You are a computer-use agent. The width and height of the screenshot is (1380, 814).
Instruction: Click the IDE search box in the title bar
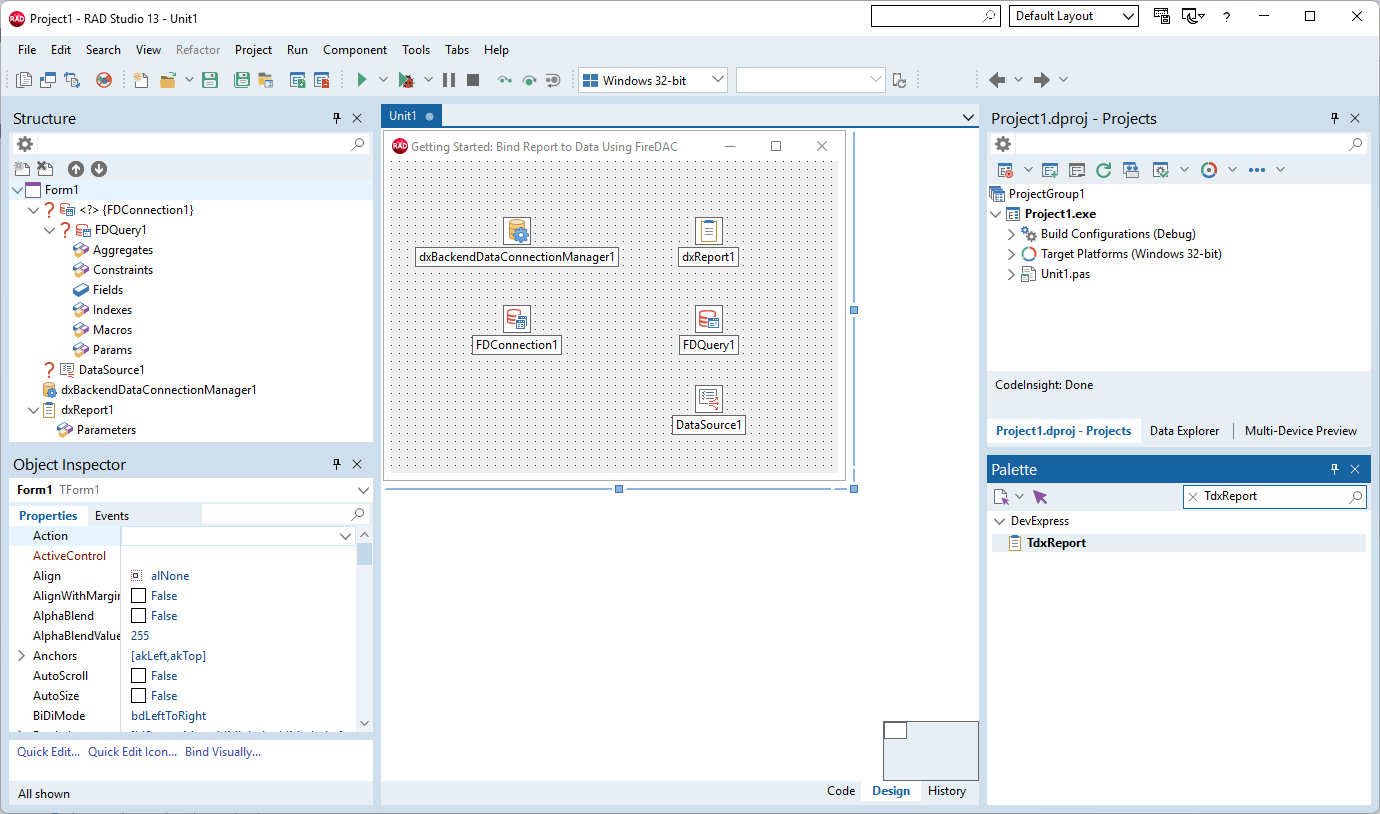[930, 16]
